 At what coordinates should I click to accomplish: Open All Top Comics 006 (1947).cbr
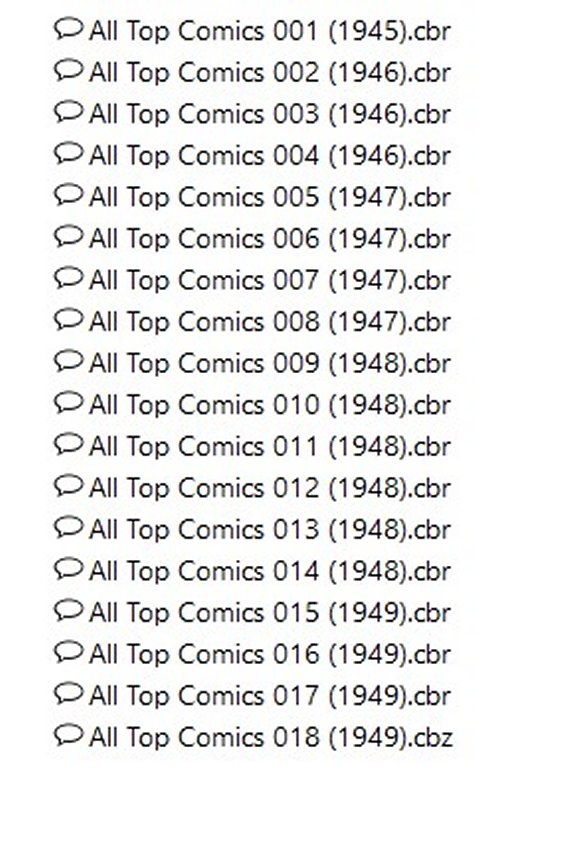click(x=269, y=239)
